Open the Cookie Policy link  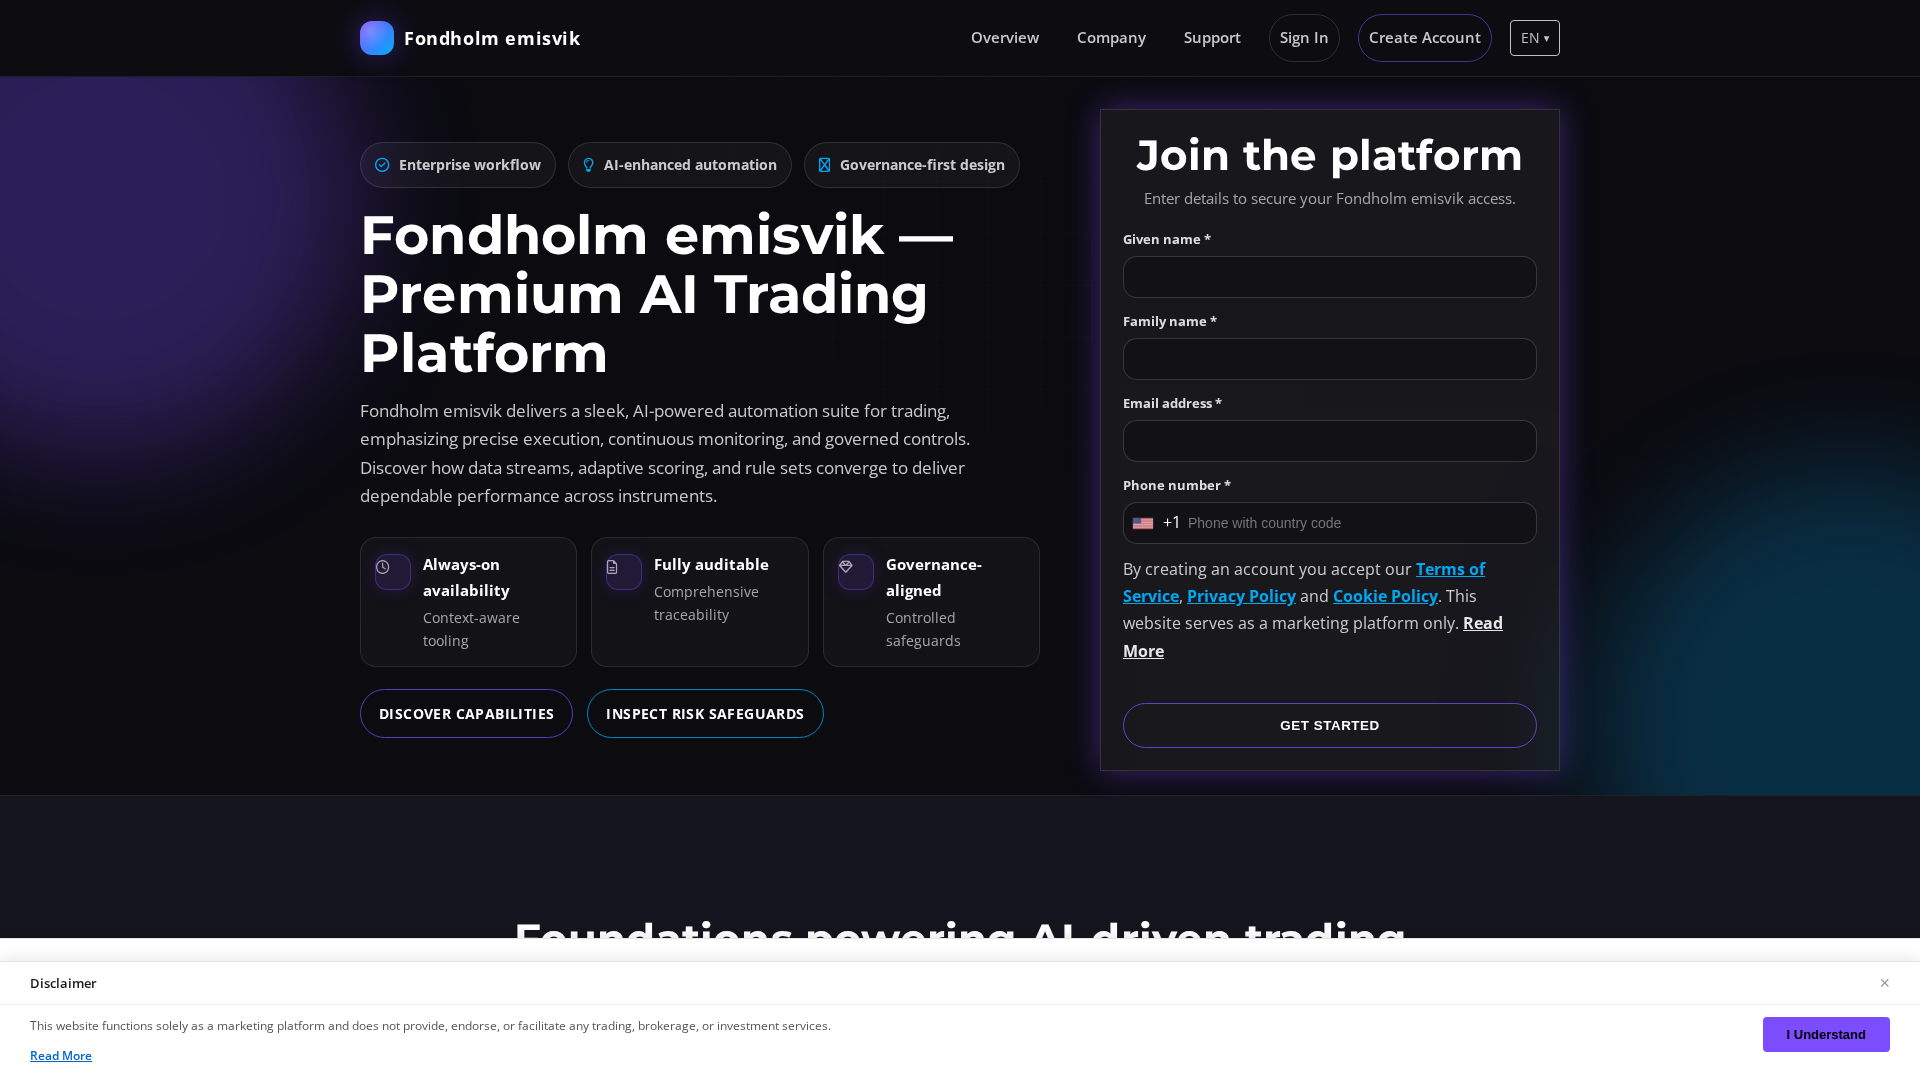click(1385, 596)
